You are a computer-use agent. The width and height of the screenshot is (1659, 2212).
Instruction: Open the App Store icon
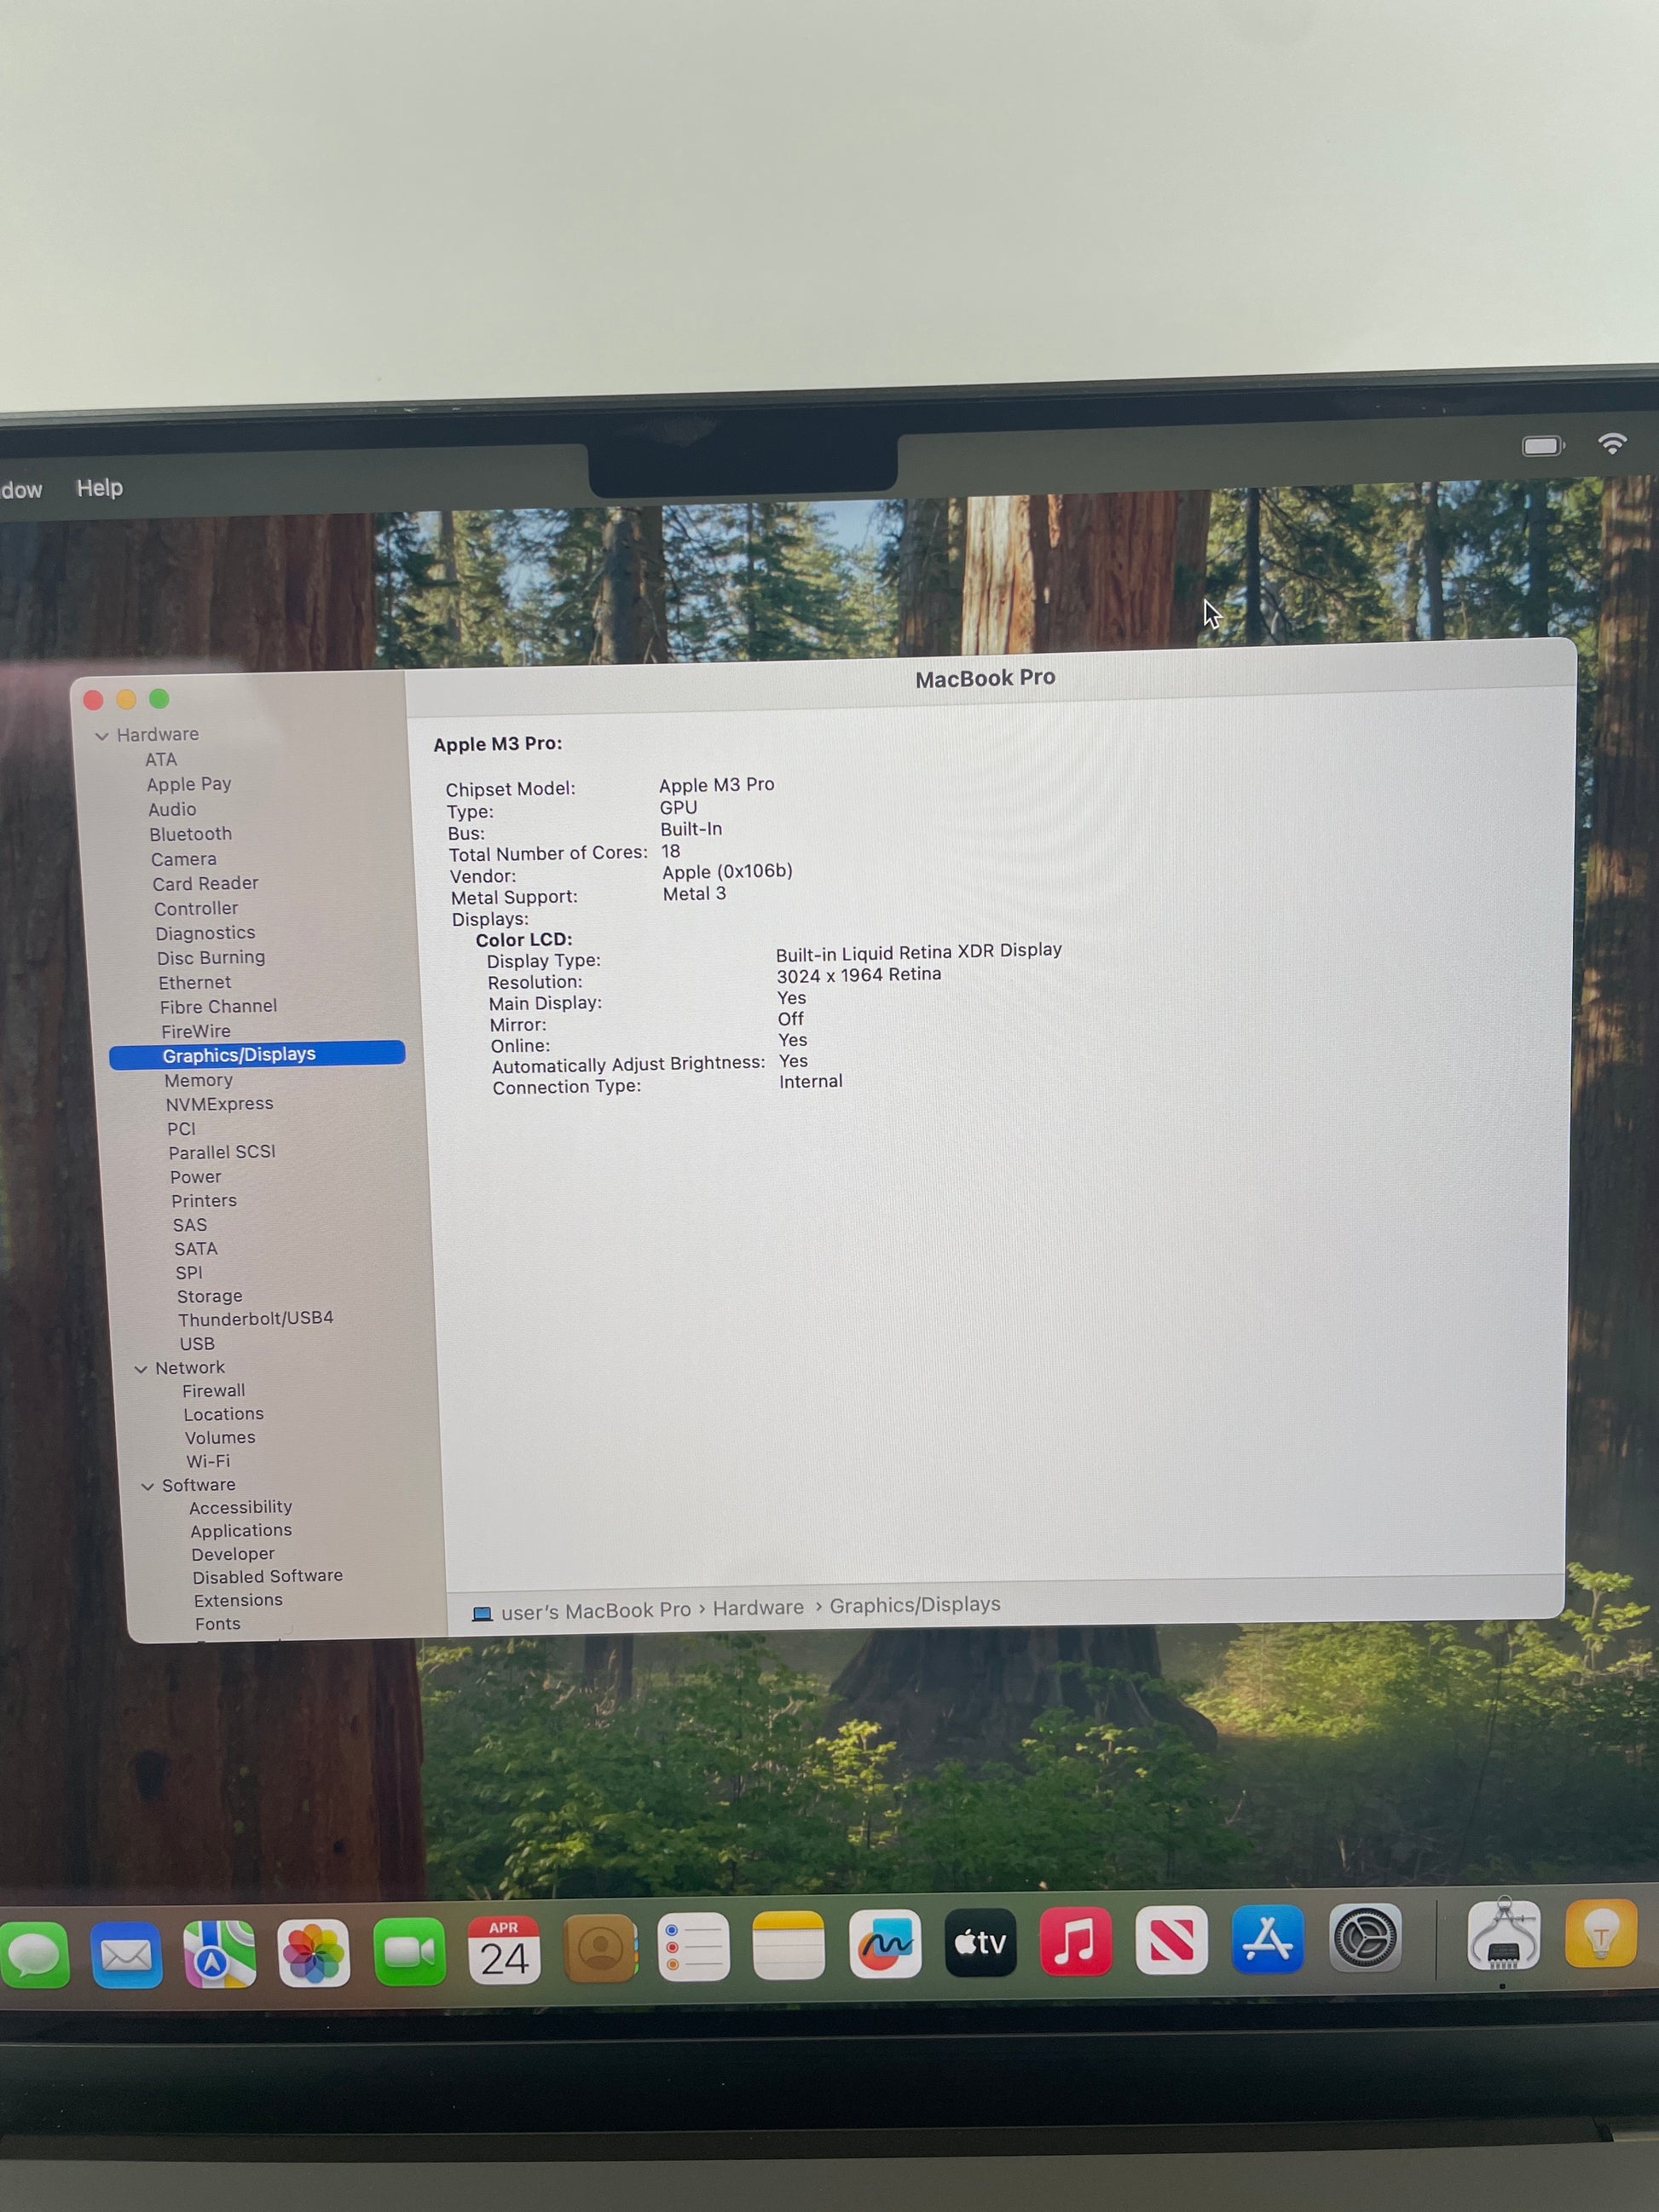point(1268,1939)
